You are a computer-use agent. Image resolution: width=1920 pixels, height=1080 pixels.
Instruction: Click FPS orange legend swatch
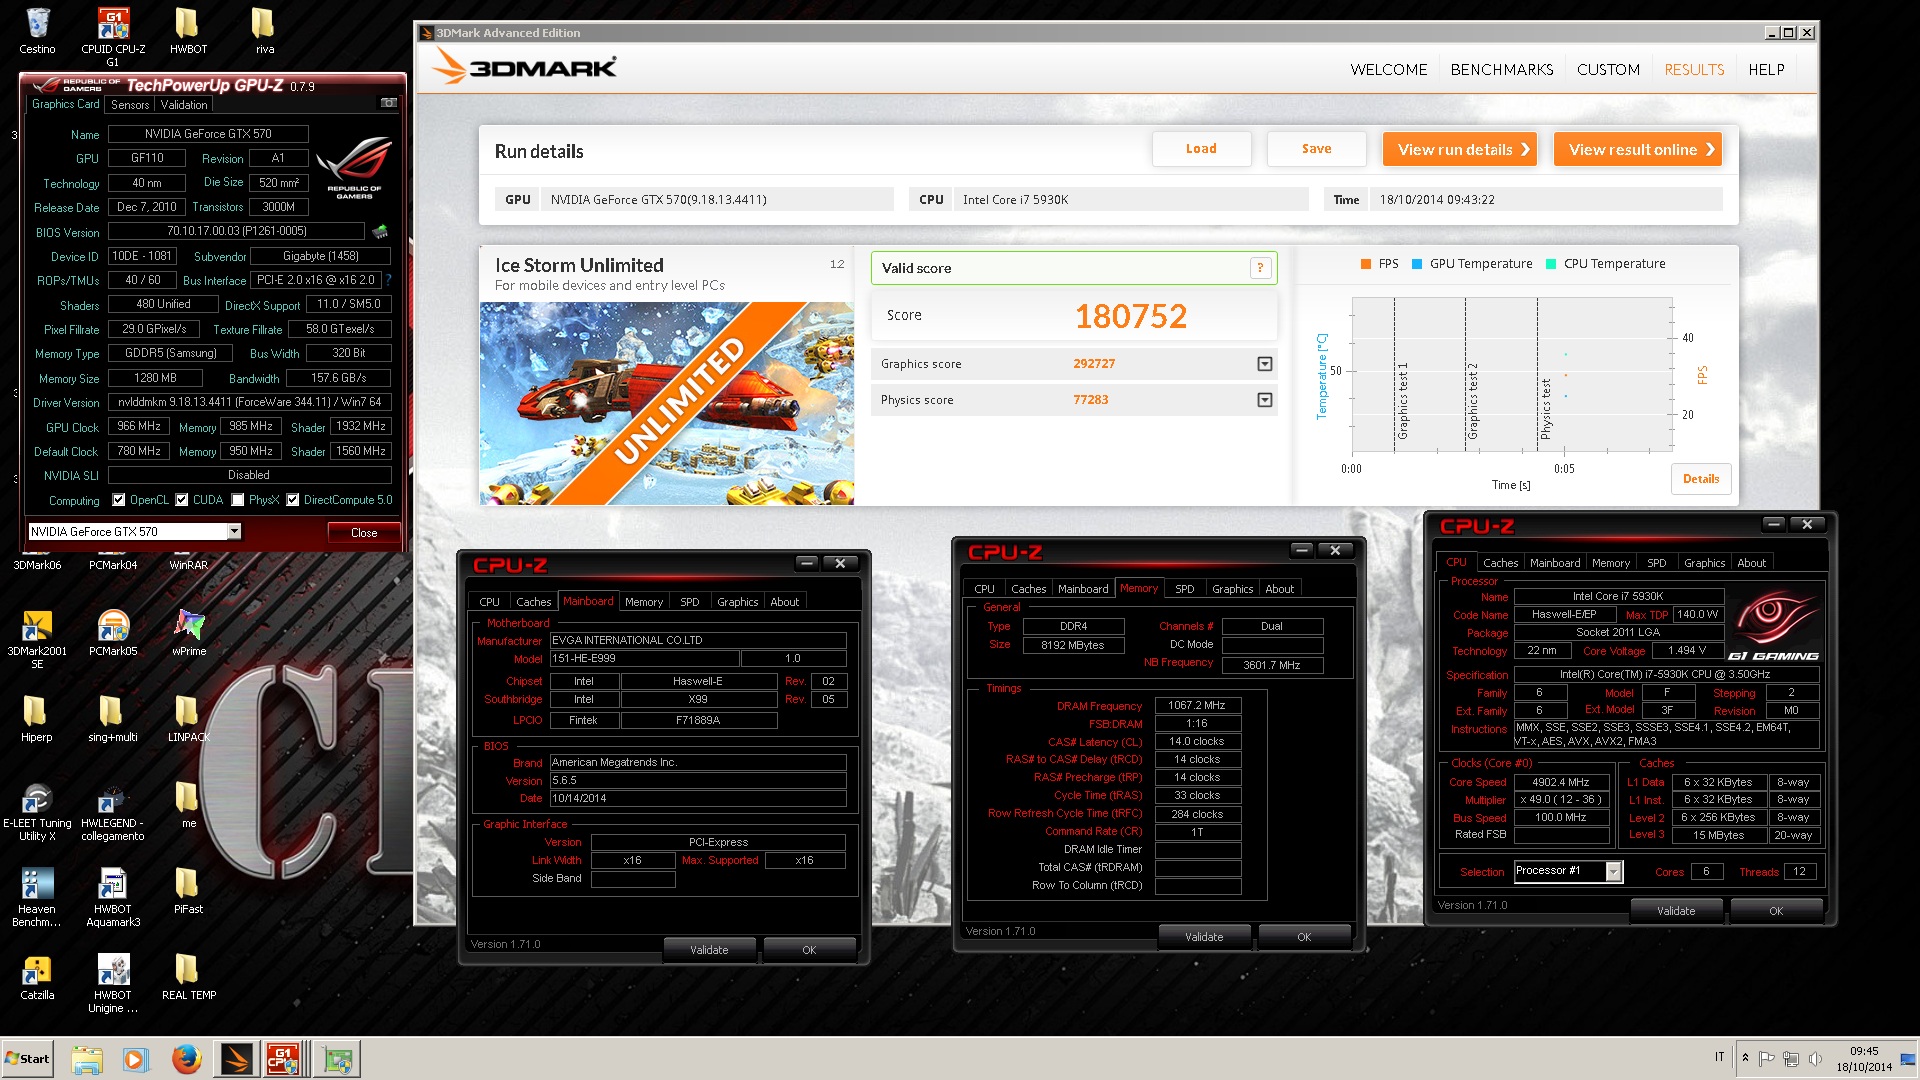(1365, 264)
